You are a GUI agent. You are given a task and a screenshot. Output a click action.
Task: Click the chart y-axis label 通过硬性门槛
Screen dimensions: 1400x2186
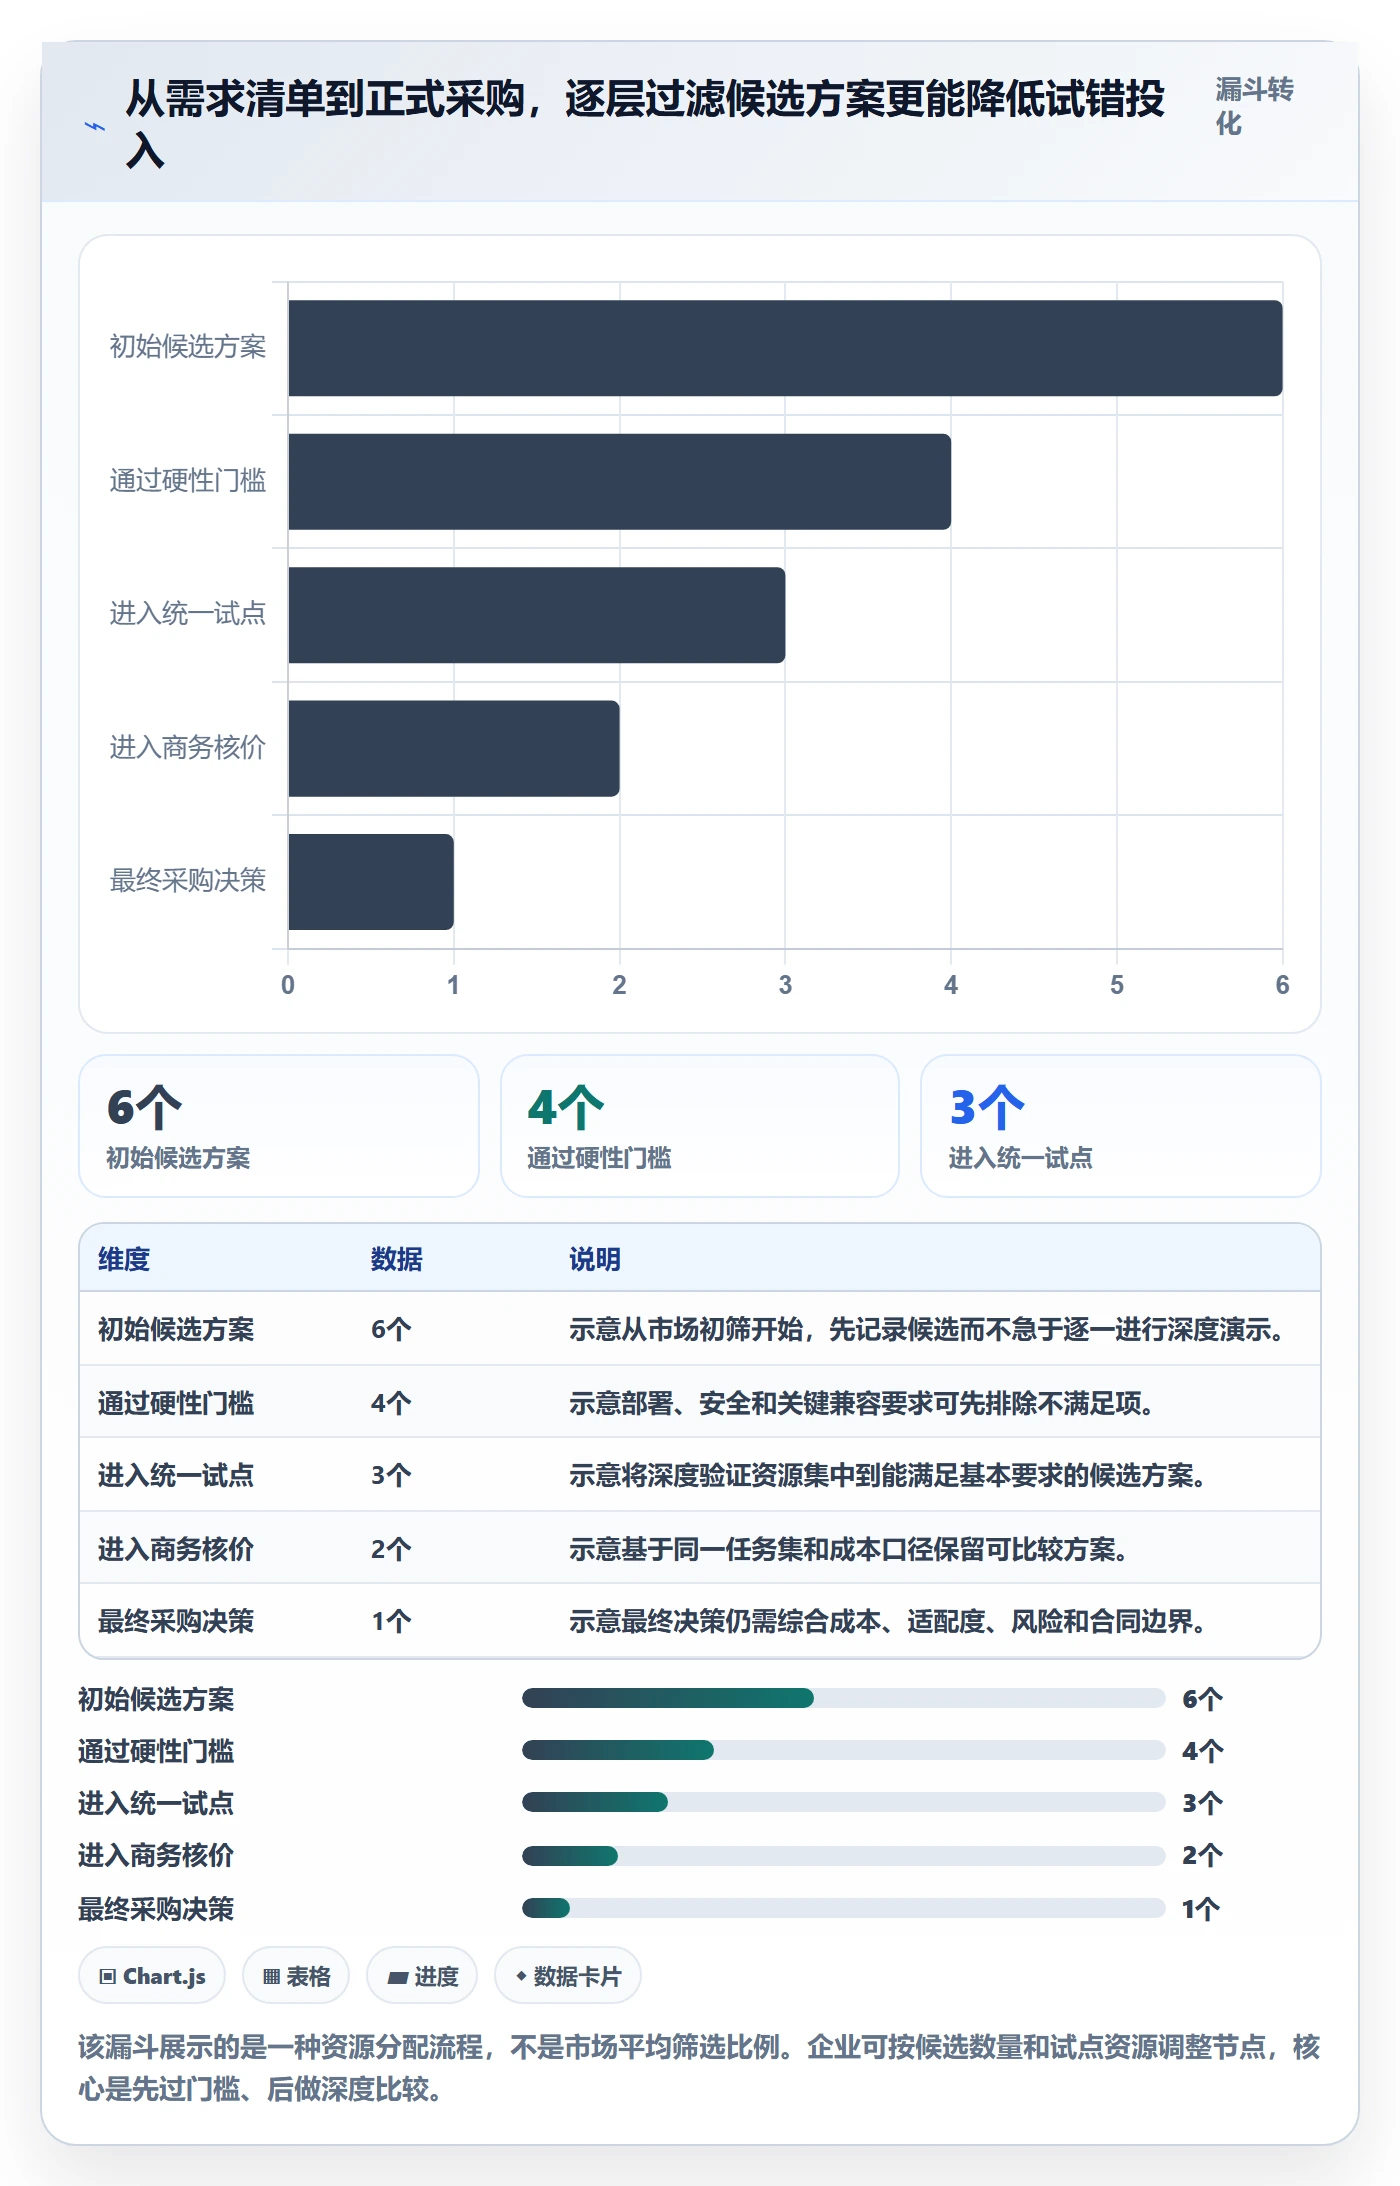pyautogui.click(x=188, y=480)
